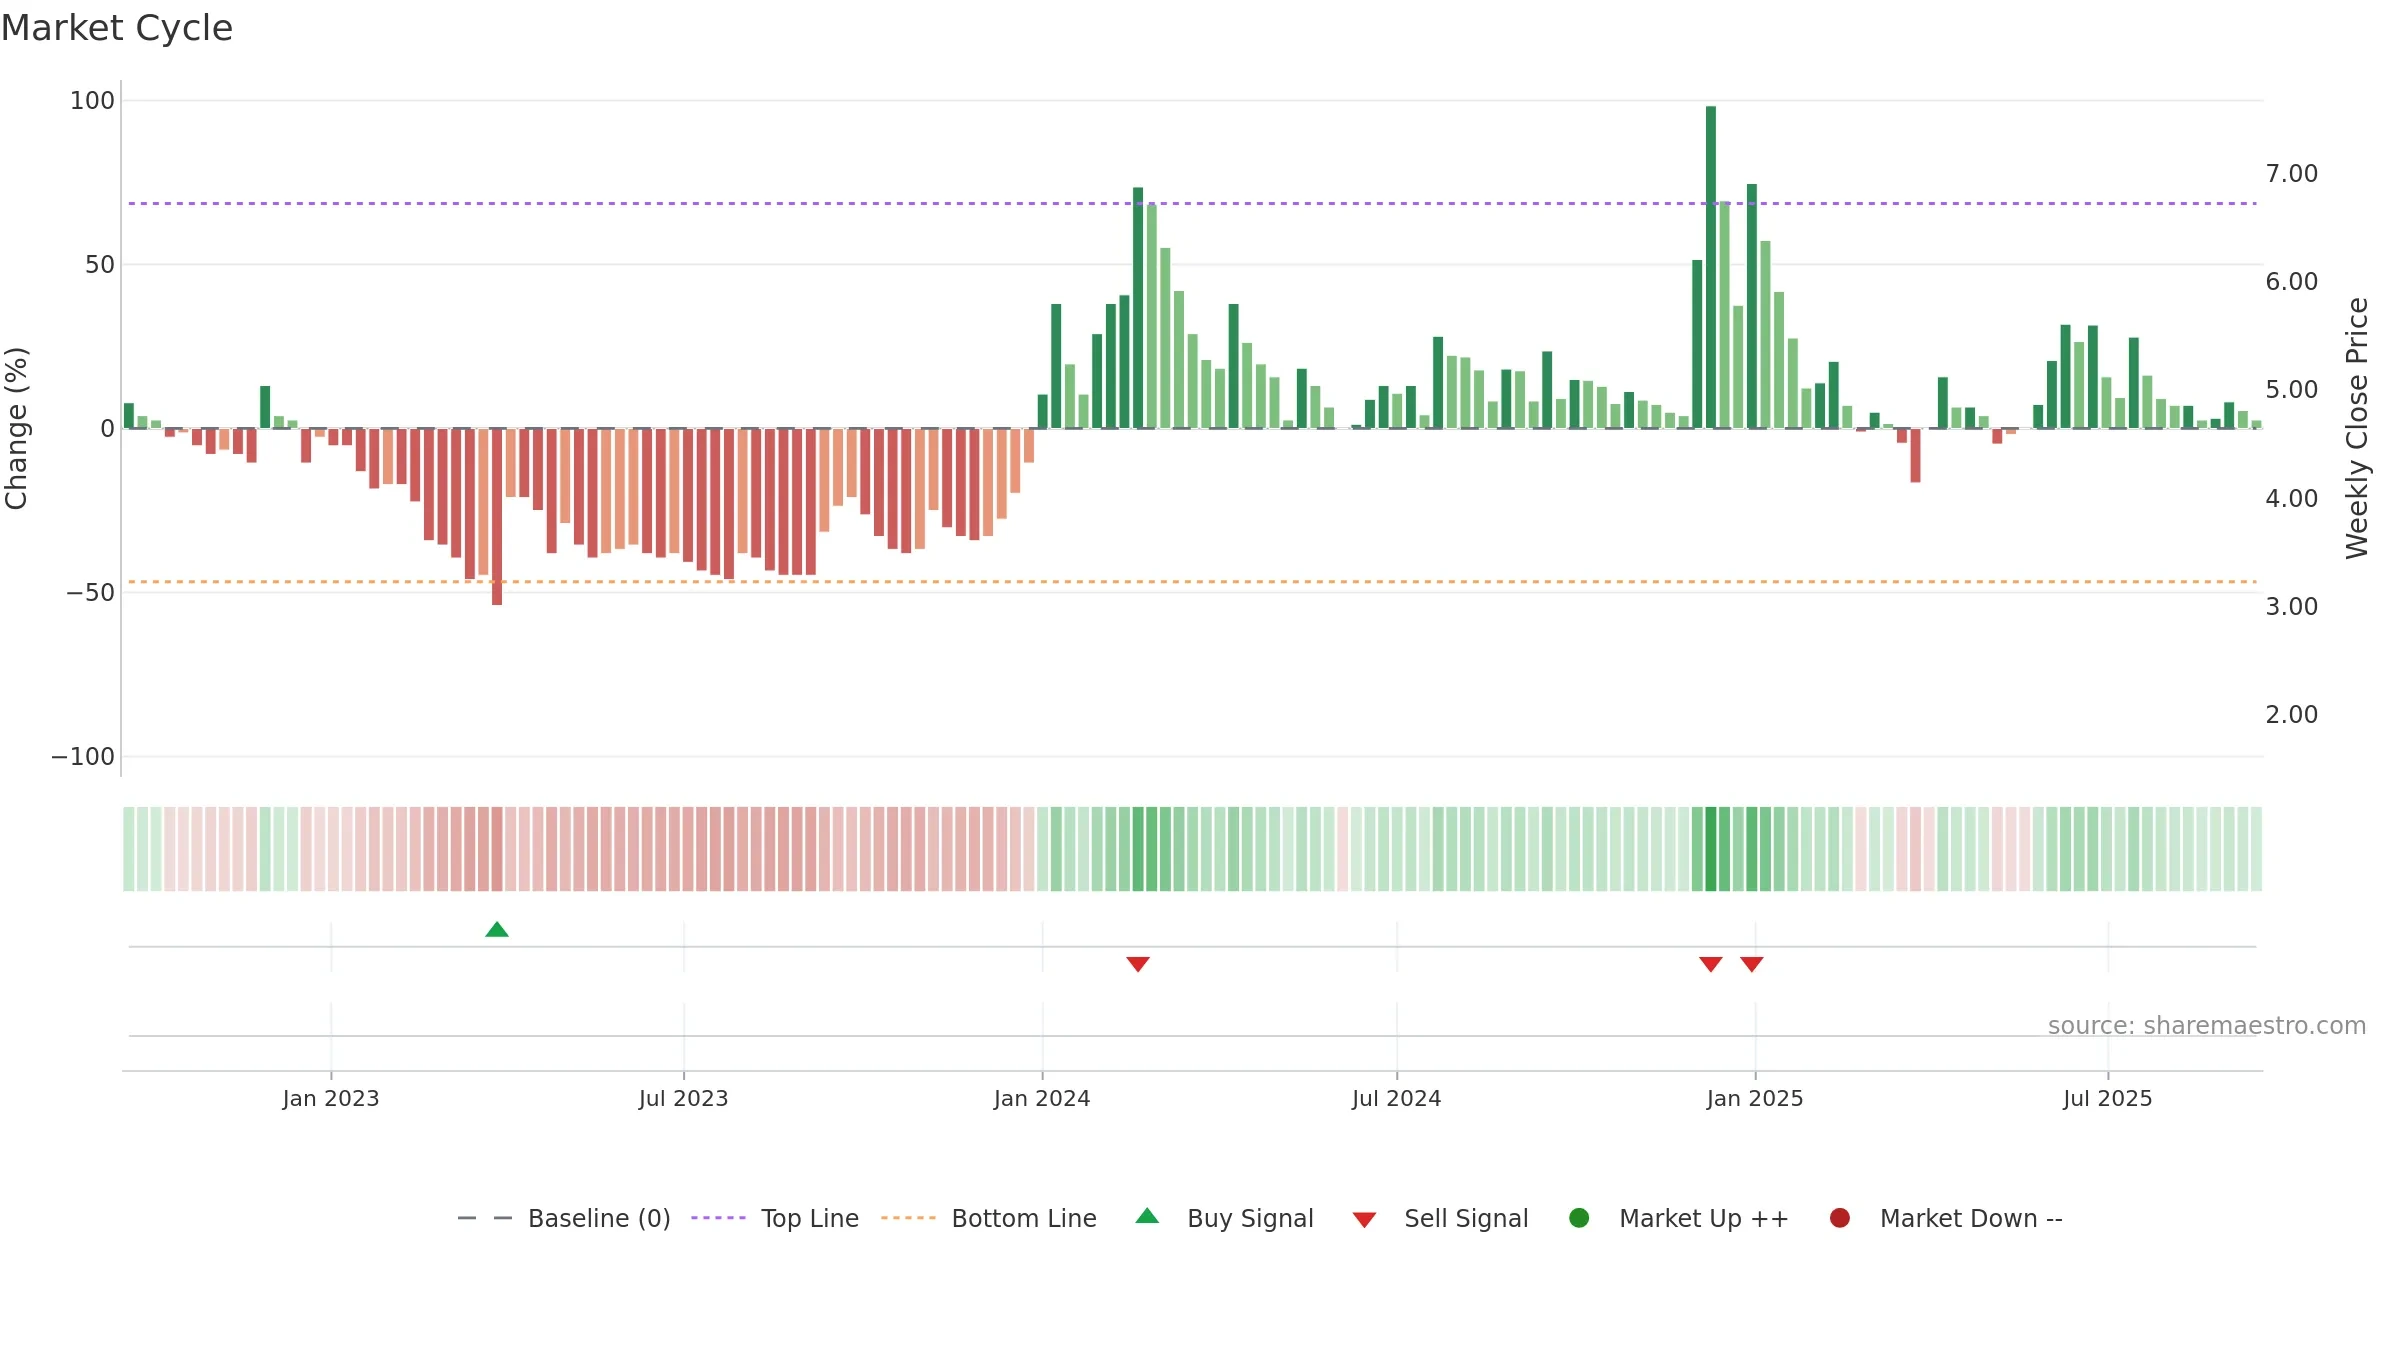Toggle the Baseline (0) legend entry
The image size is (2400, 1350).
tap(564, 1218)
